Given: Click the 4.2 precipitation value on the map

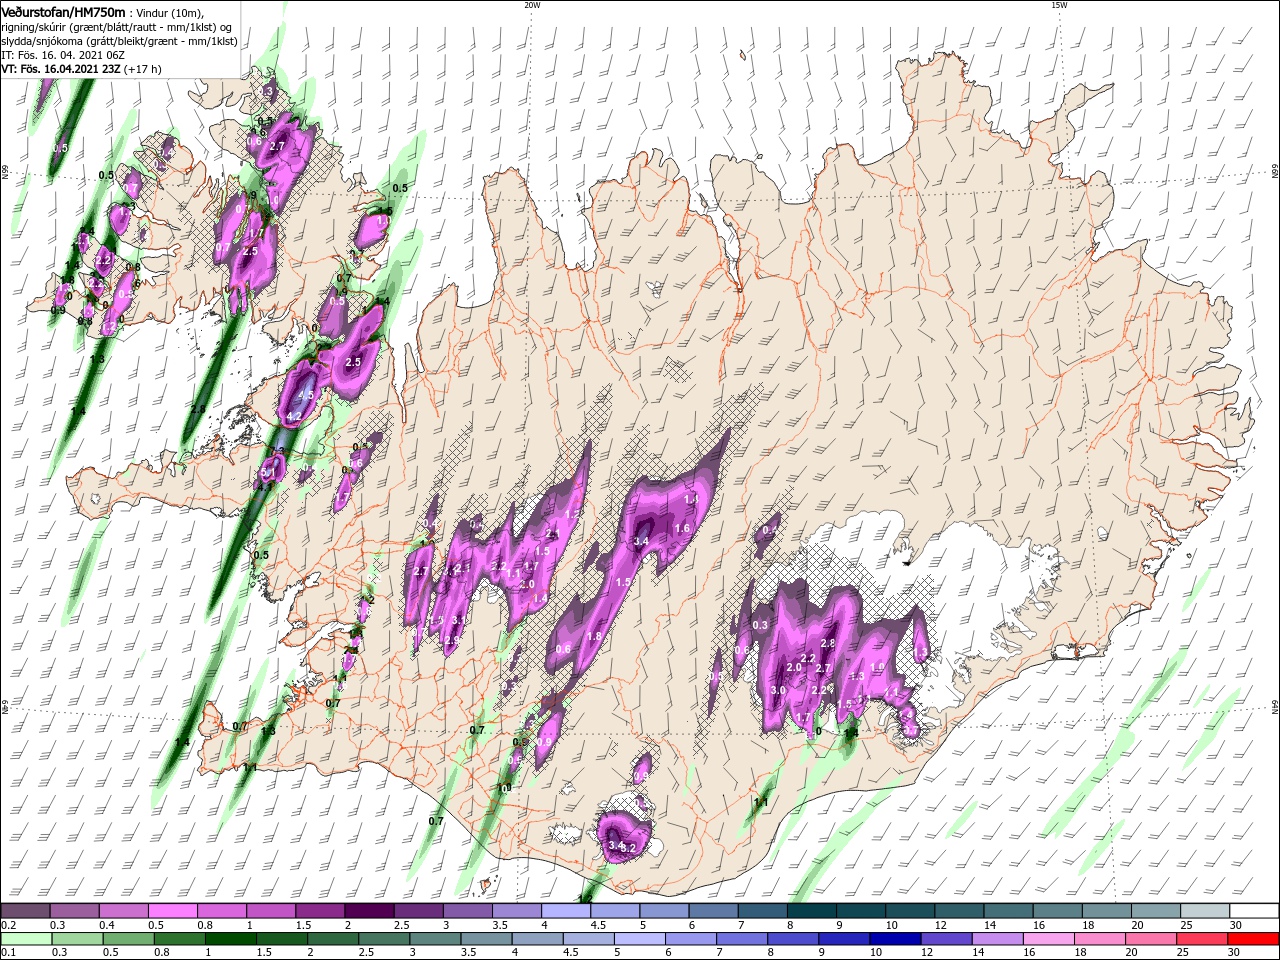Looking at the screenshot, I should pyautogui.click(x=294, y=416).
